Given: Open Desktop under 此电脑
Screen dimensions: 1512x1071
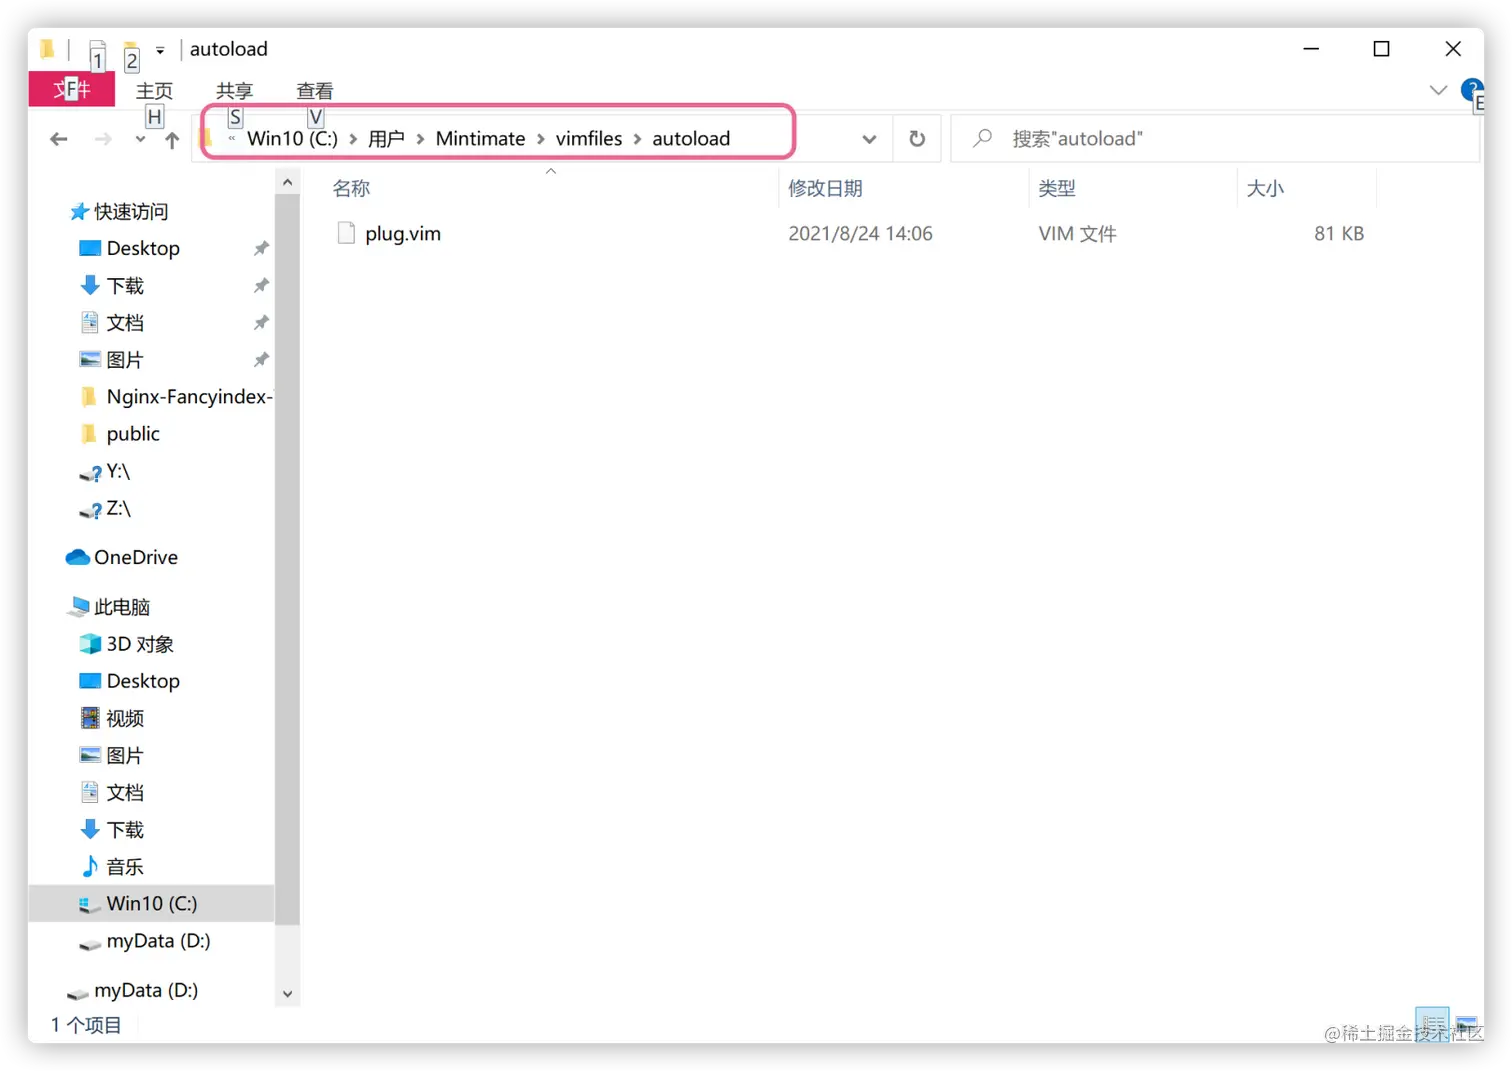Looking at the screenshot, I should coord(143,681).
